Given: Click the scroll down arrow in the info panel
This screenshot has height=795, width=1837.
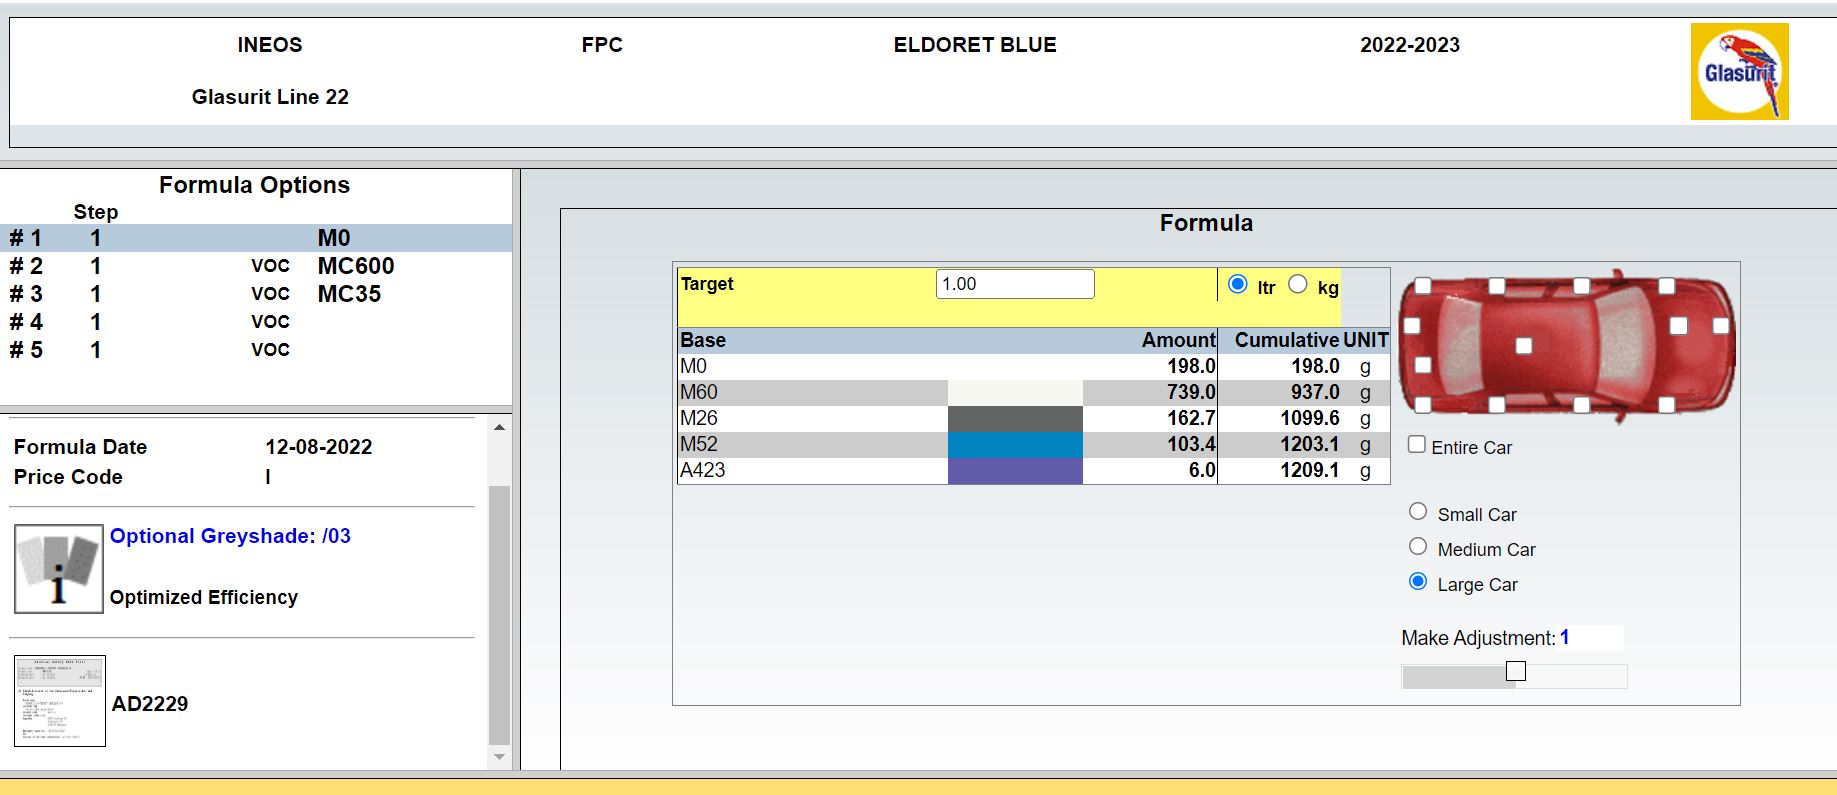Looking at the screenshot, I should coord(499,757).
